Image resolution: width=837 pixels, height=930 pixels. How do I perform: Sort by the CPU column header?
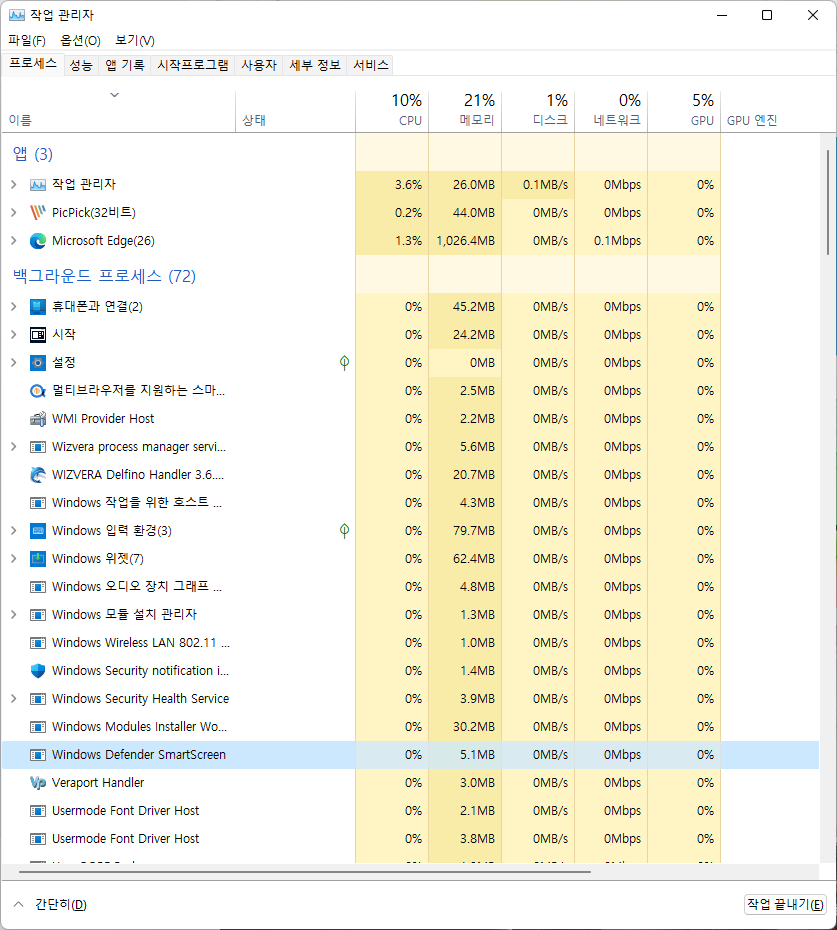(392, 111)
